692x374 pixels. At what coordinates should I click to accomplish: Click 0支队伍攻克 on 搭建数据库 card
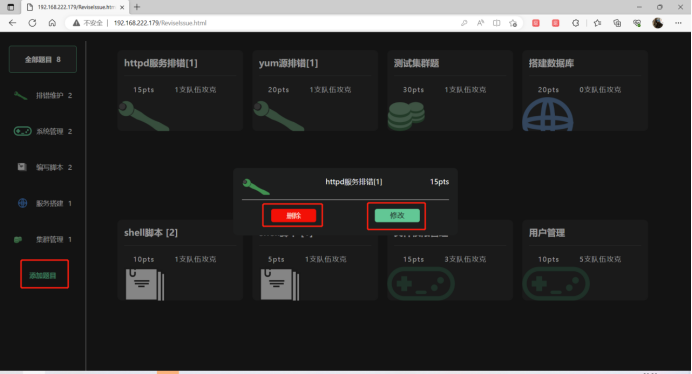pyautogui.click(x=600, y=90)
